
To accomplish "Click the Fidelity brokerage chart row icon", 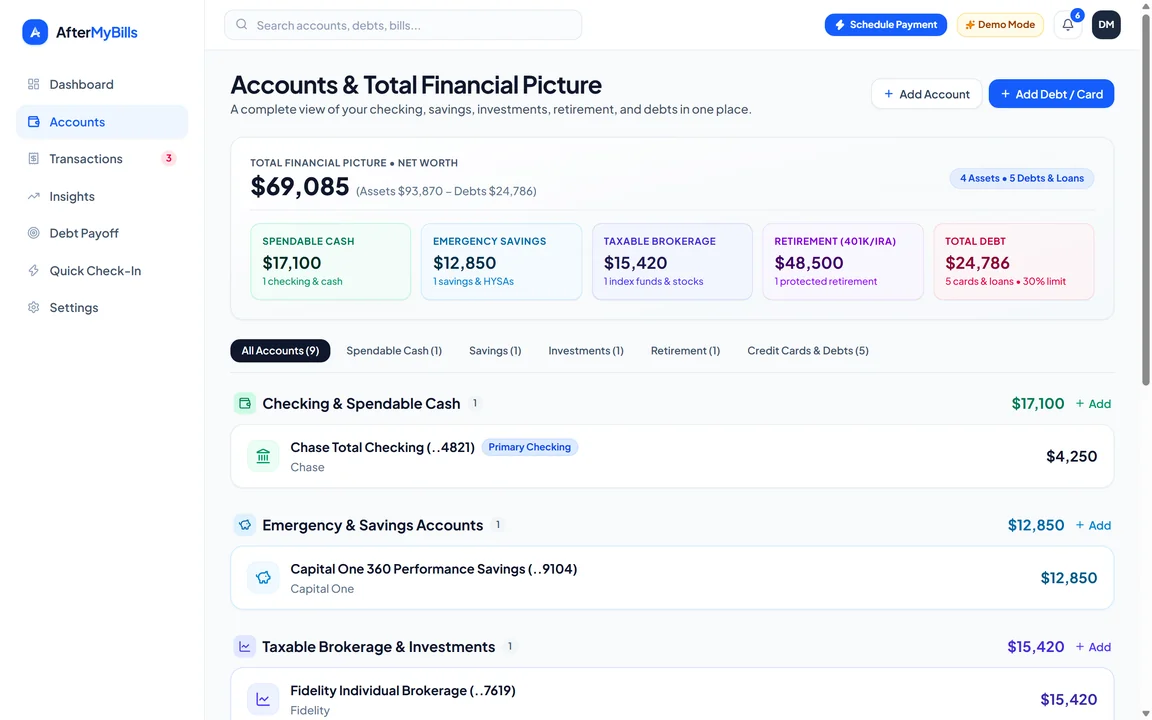I will click(263, 699).
